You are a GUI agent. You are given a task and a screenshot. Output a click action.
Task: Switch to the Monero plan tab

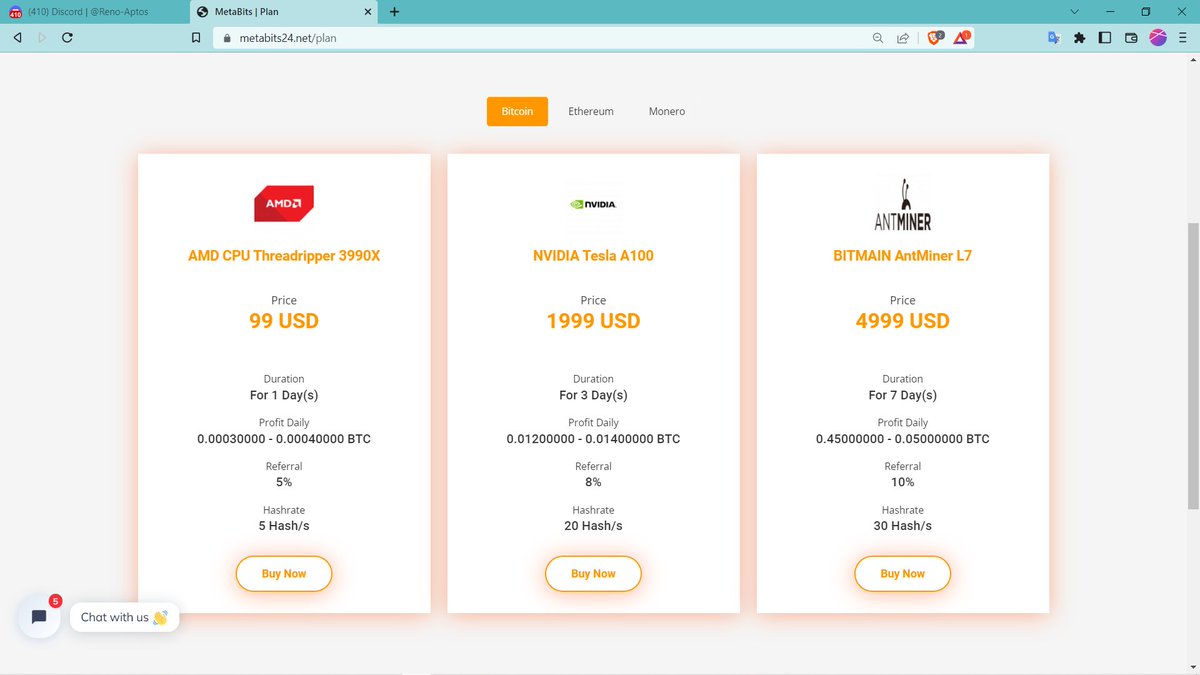point(667,111)
